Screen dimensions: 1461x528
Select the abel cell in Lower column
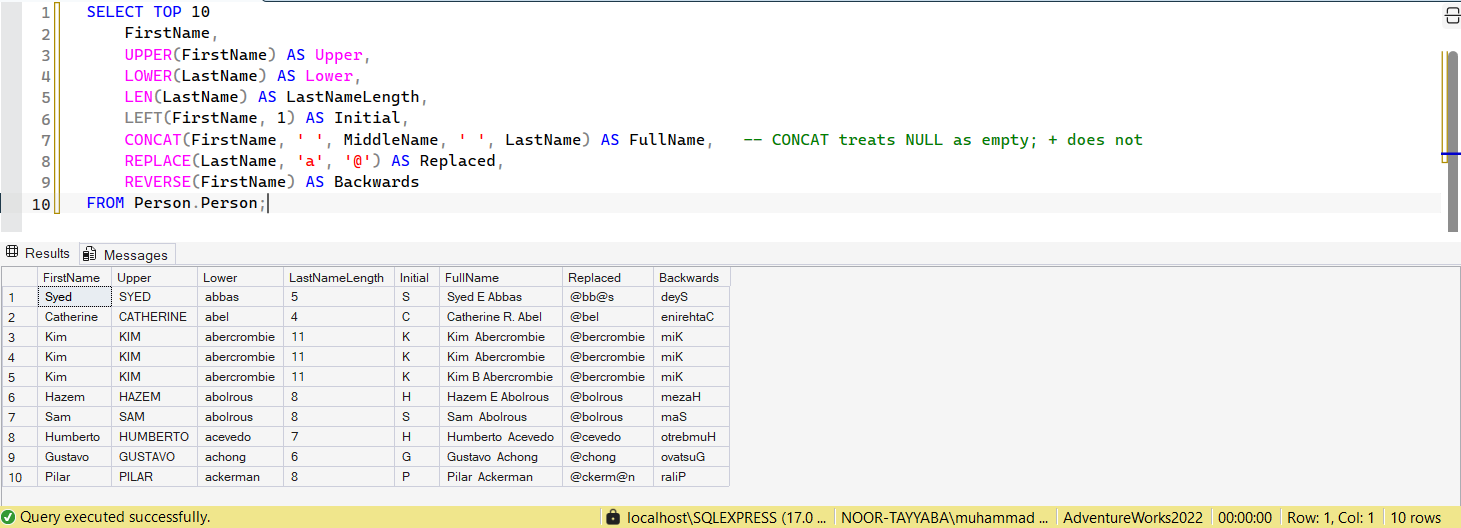[x=240, y=317]
